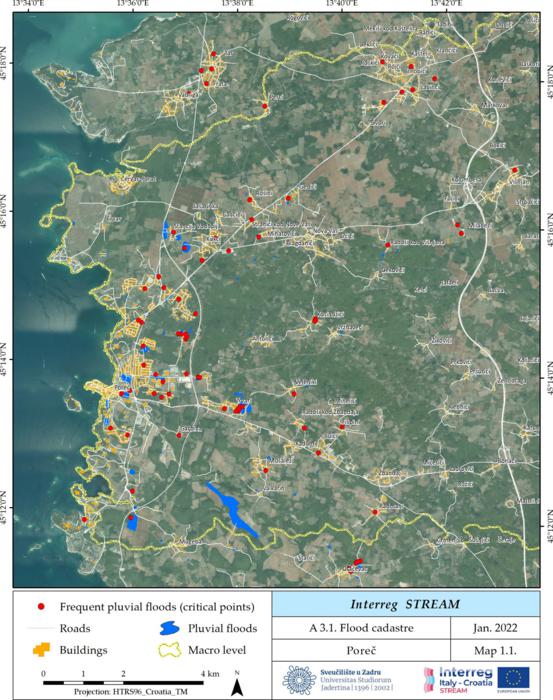Click the 13°40'0"E longitude label
Screen dimensions: 553x700
[x=342, y=4]
